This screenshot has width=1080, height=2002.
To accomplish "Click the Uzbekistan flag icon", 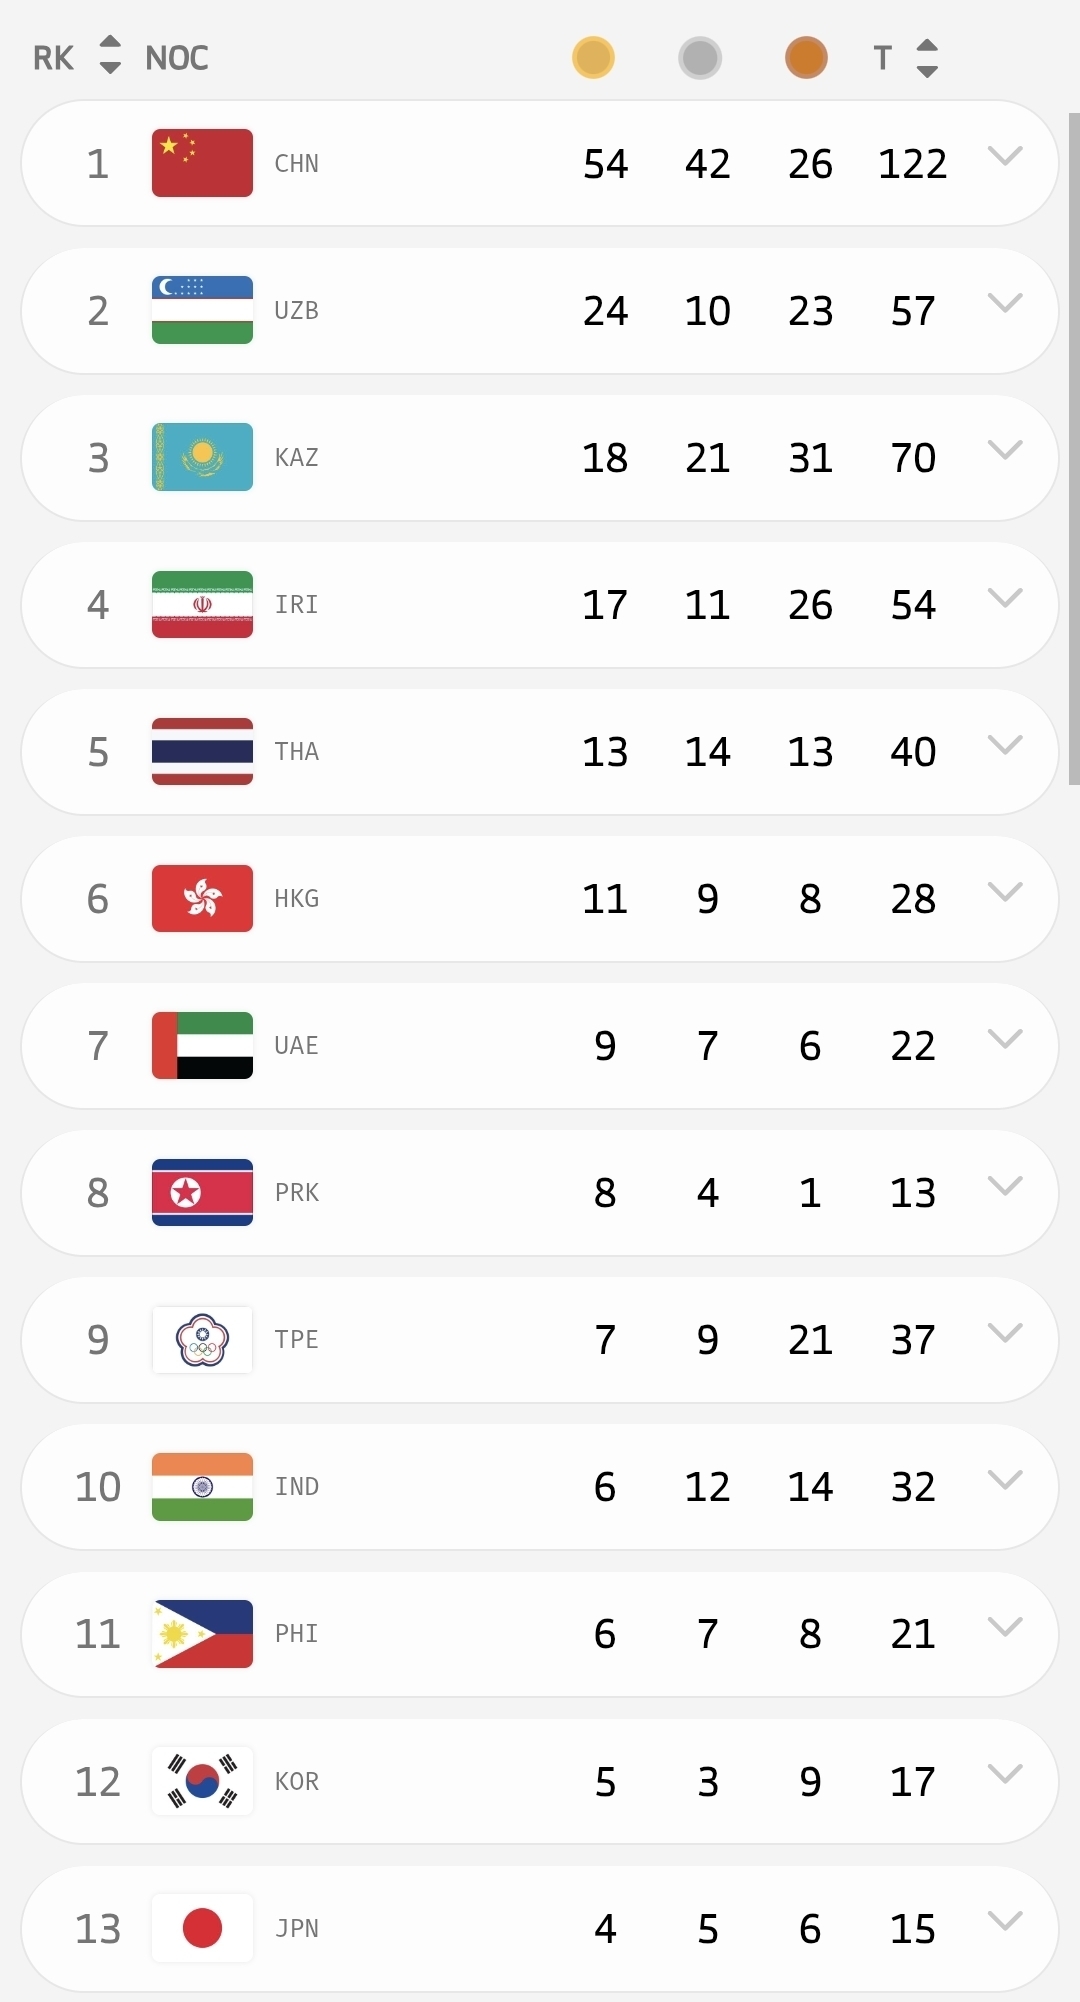I will 202,310.
